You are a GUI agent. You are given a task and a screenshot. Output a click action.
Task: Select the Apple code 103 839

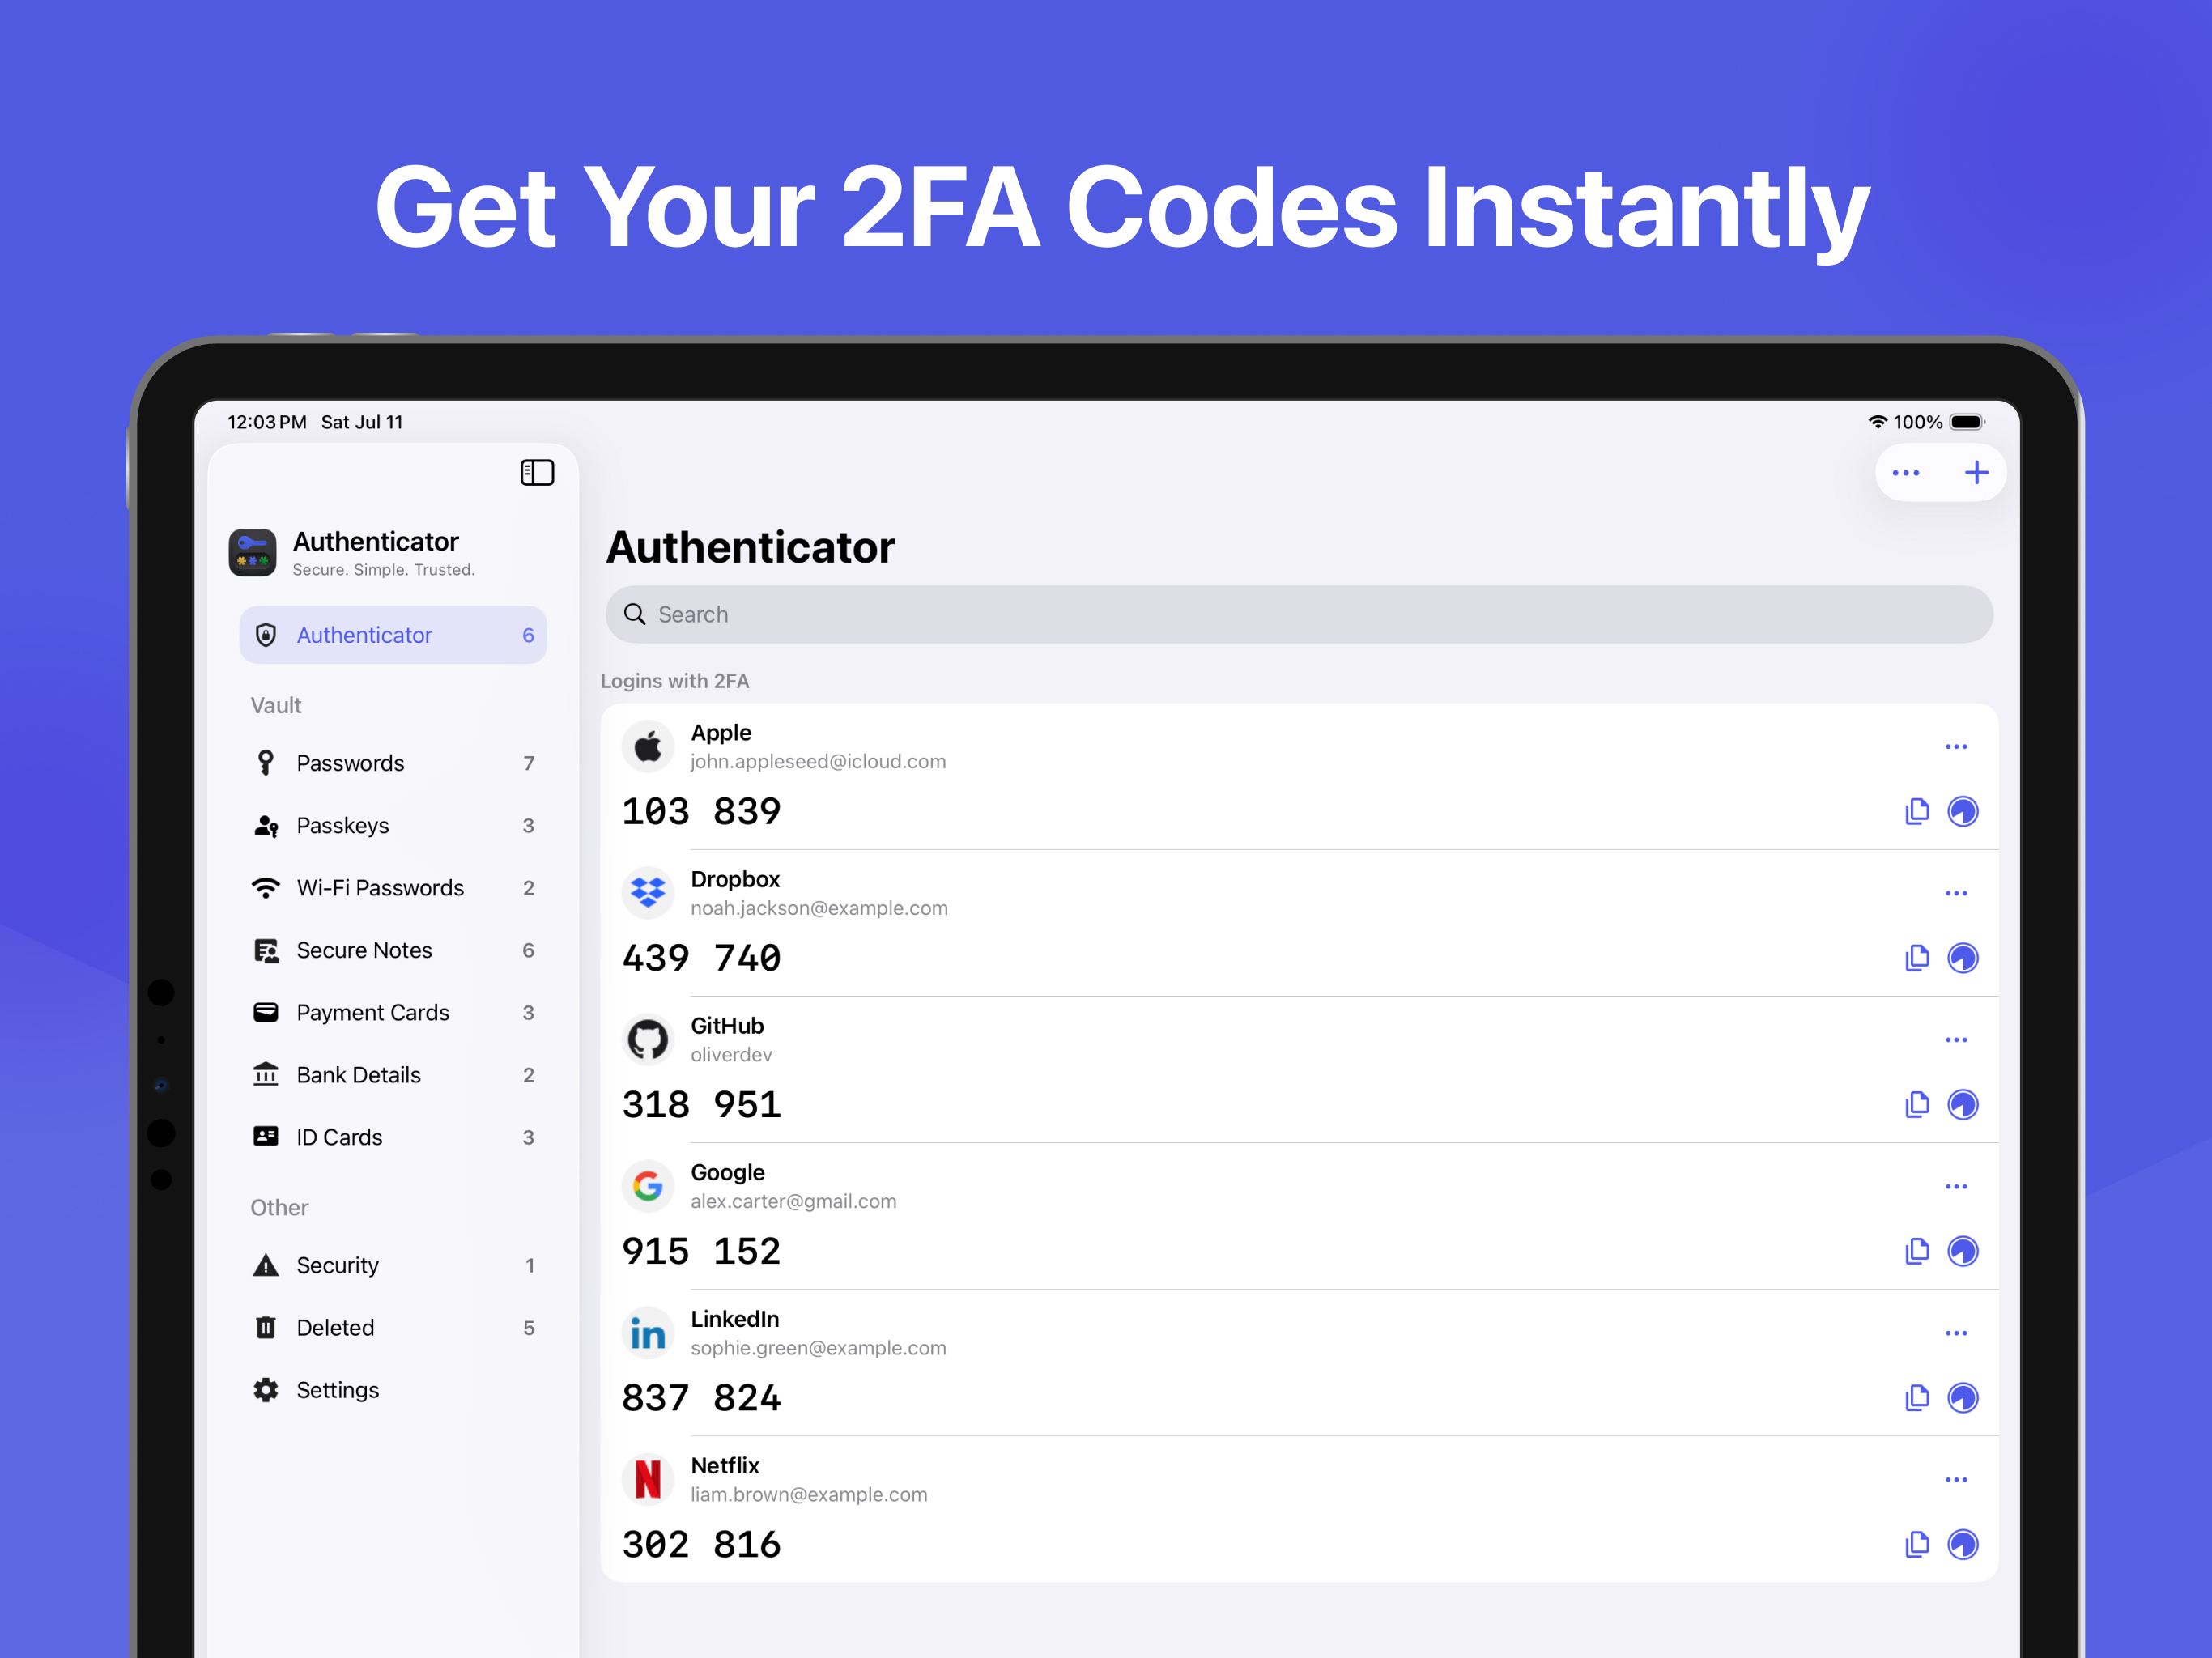pyautogui.click(x=701, y=811)
